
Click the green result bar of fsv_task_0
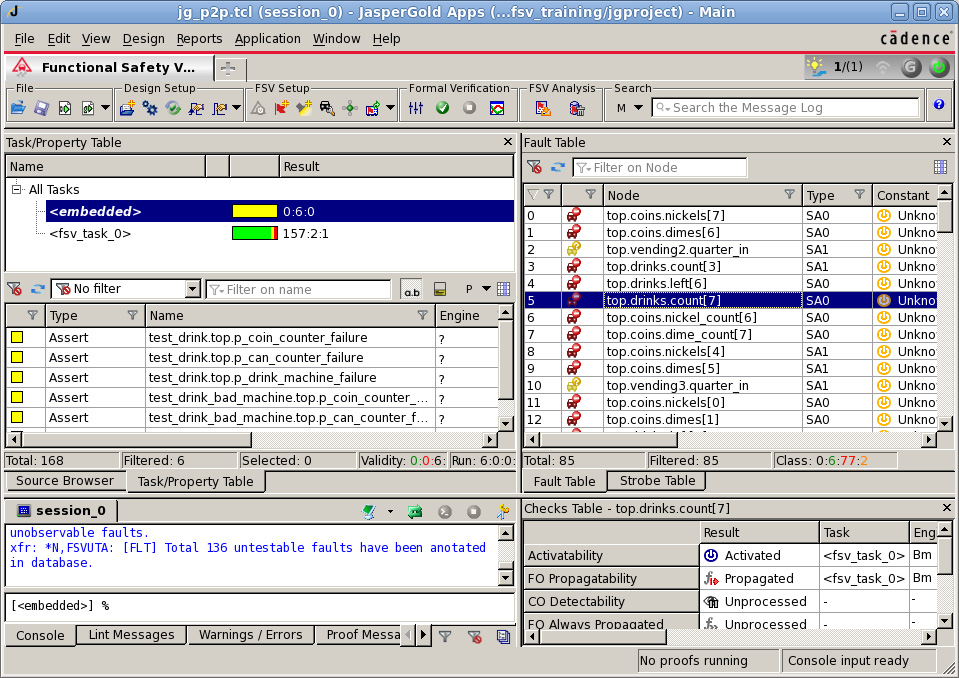tap(254, 234)
